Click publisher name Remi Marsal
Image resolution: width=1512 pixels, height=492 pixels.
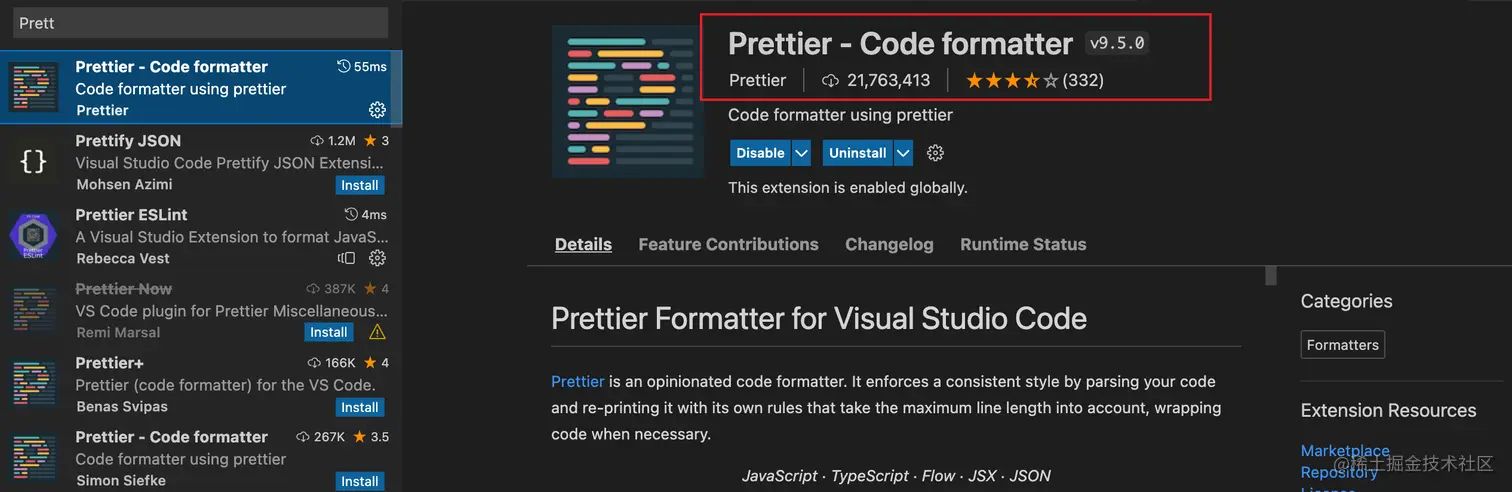(118, 333)
